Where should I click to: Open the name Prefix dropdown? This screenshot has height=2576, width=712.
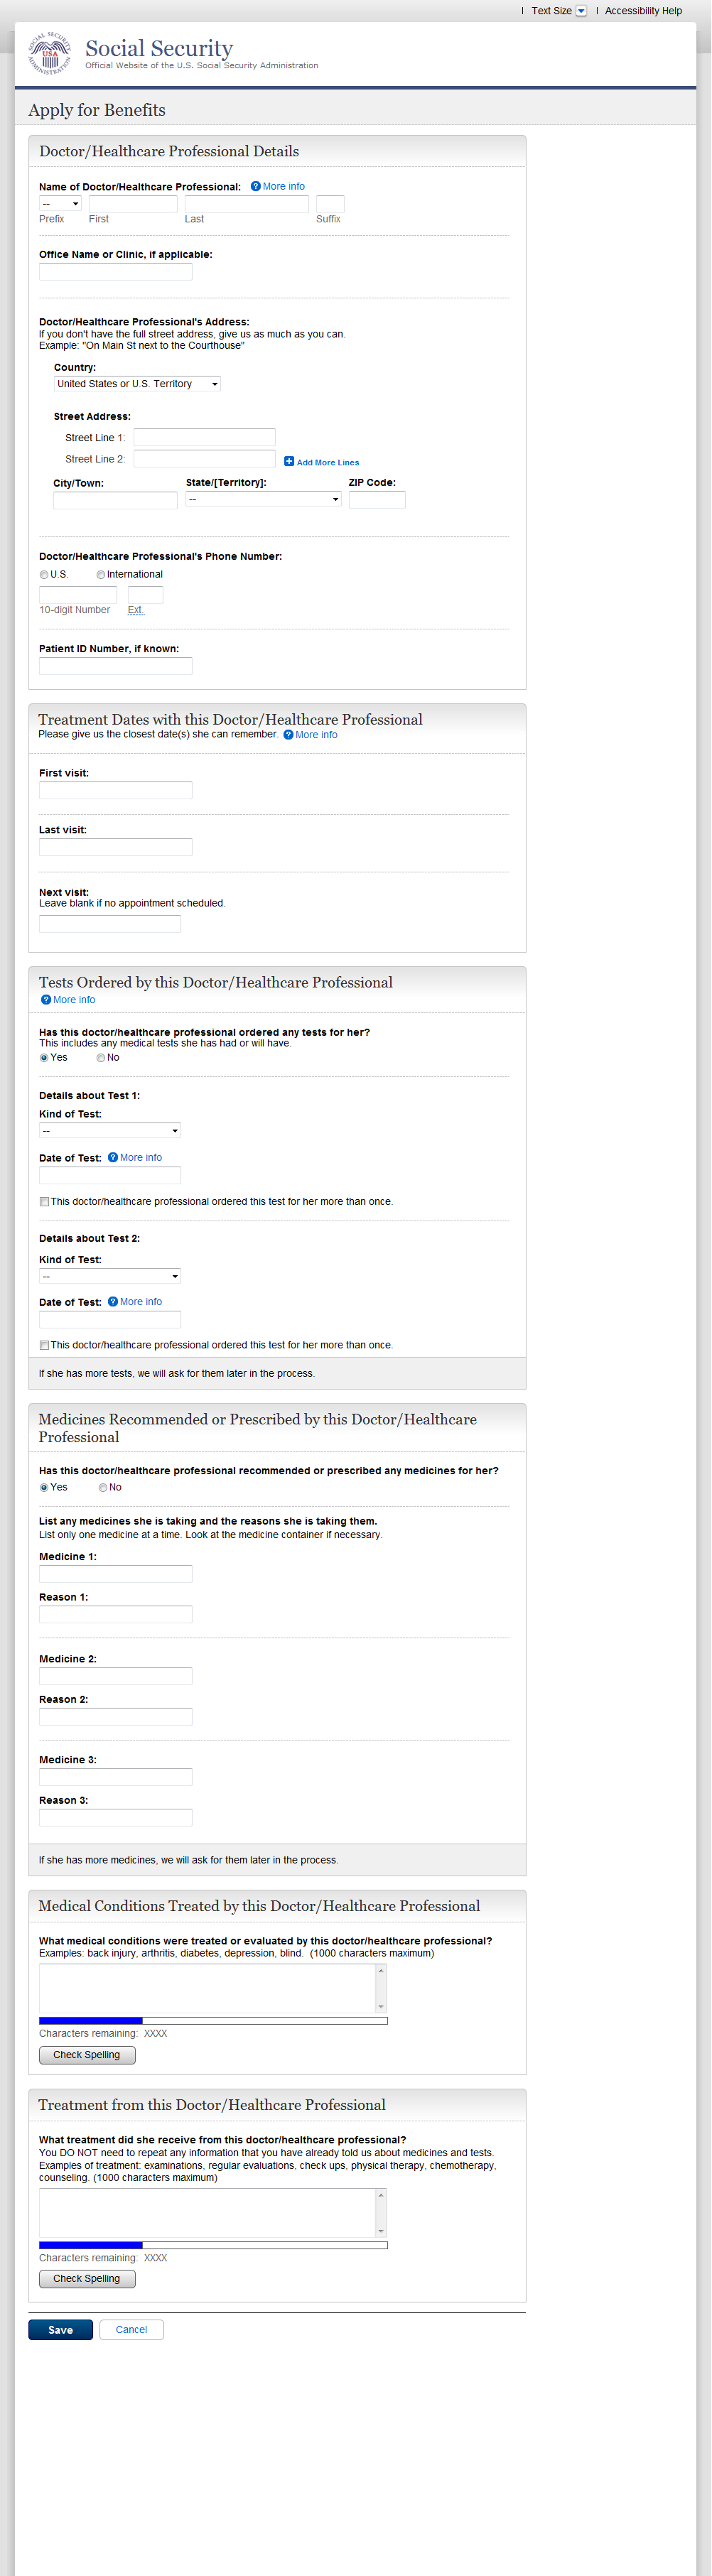60,204
